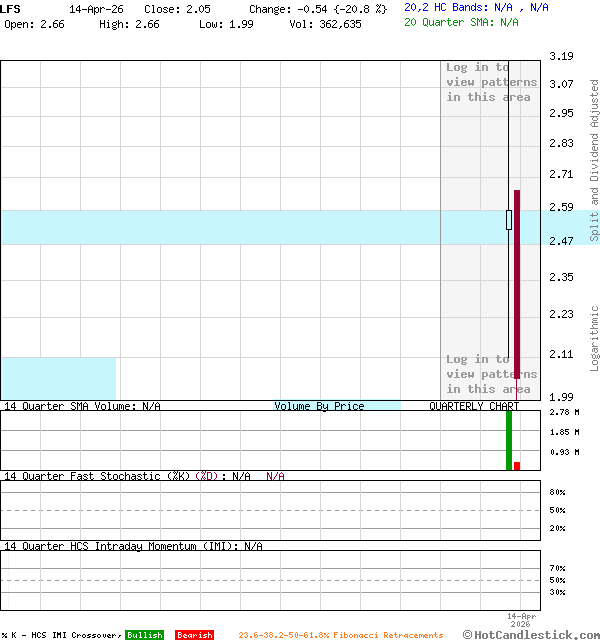The height and width of the screenshot is (640, 600).
Task: Click the 'Volume By Price' label
Action: [x=319, y=406]
